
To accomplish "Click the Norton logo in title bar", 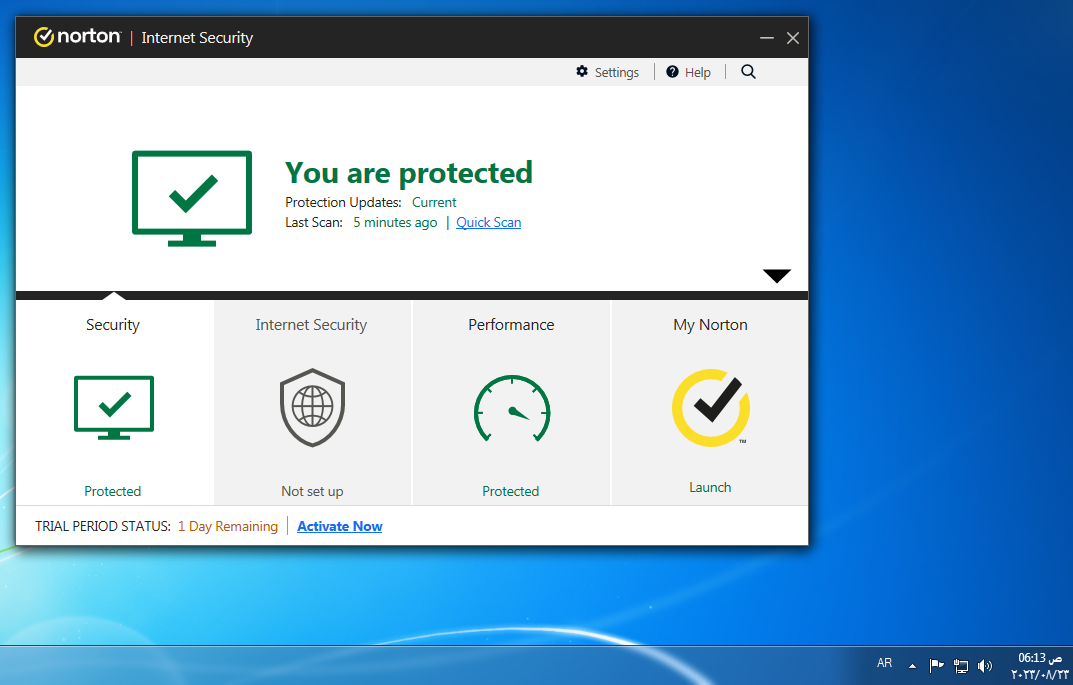I will coord(77,37).
